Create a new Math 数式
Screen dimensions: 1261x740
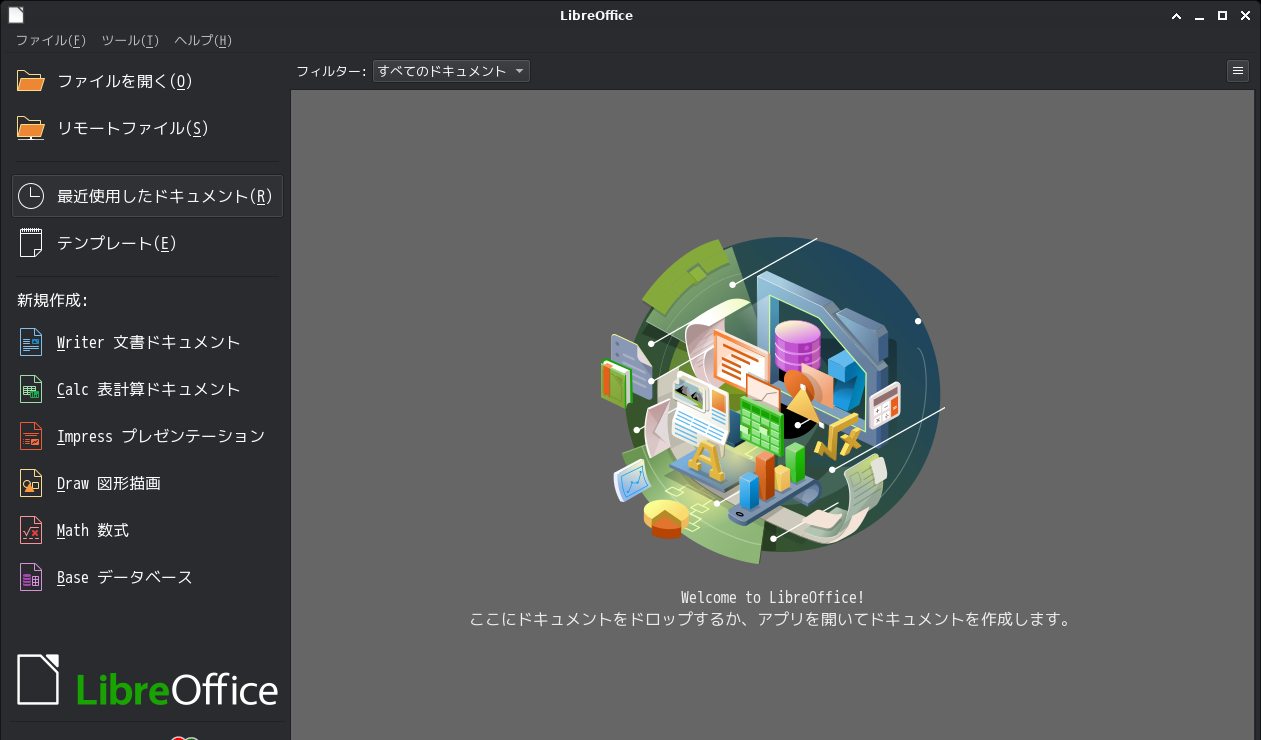[x=93, y=530]
